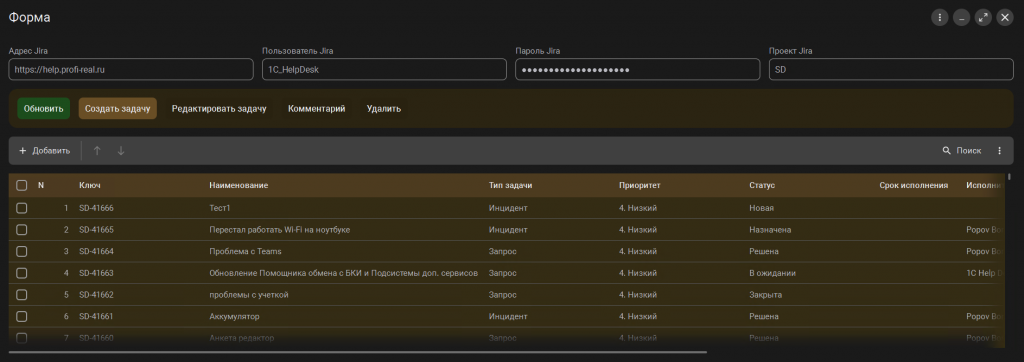
Task: Click the green Обновить button
Action: click(43, 108)
